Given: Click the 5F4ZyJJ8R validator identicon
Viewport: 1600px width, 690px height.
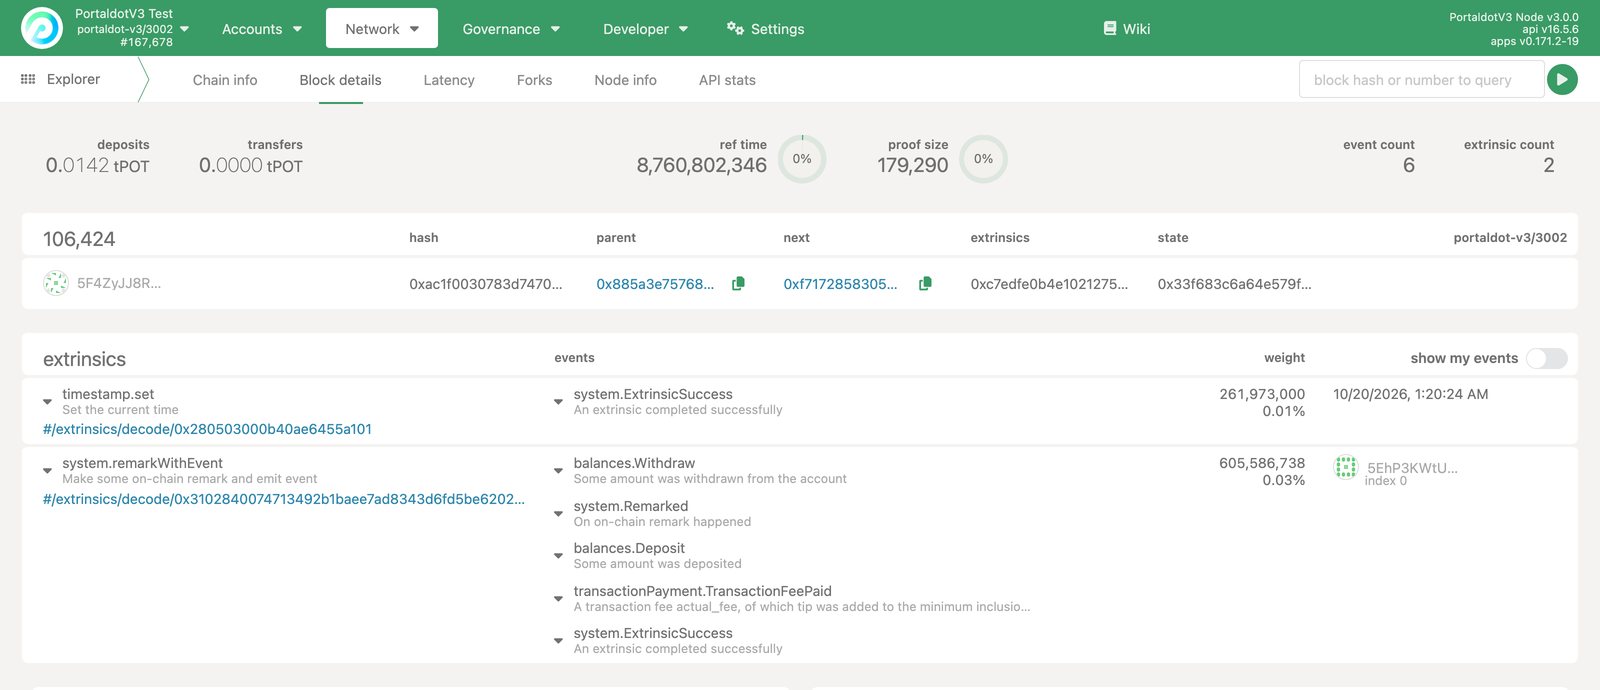Looking at the screenshot, I should pyautogui.click(x=56, y=283).
